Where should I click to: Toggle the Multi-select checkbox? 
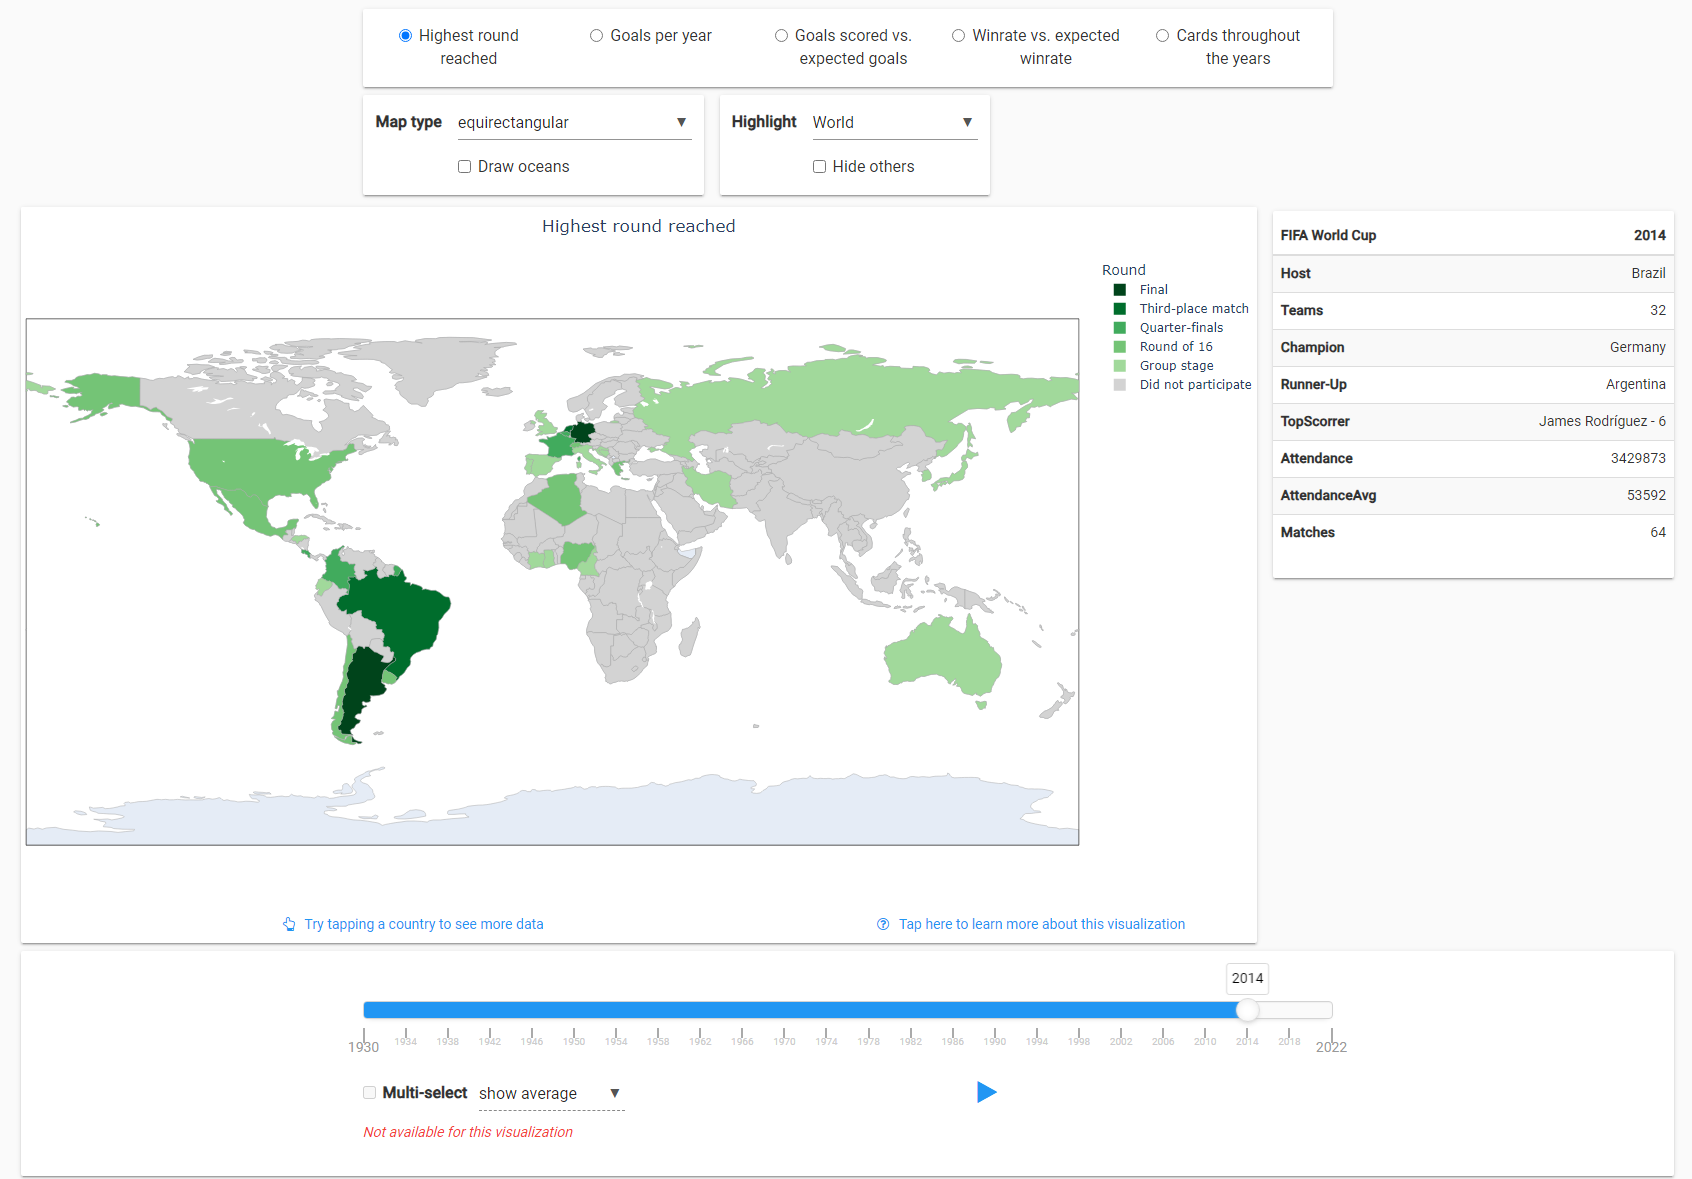click(370, 1093)
